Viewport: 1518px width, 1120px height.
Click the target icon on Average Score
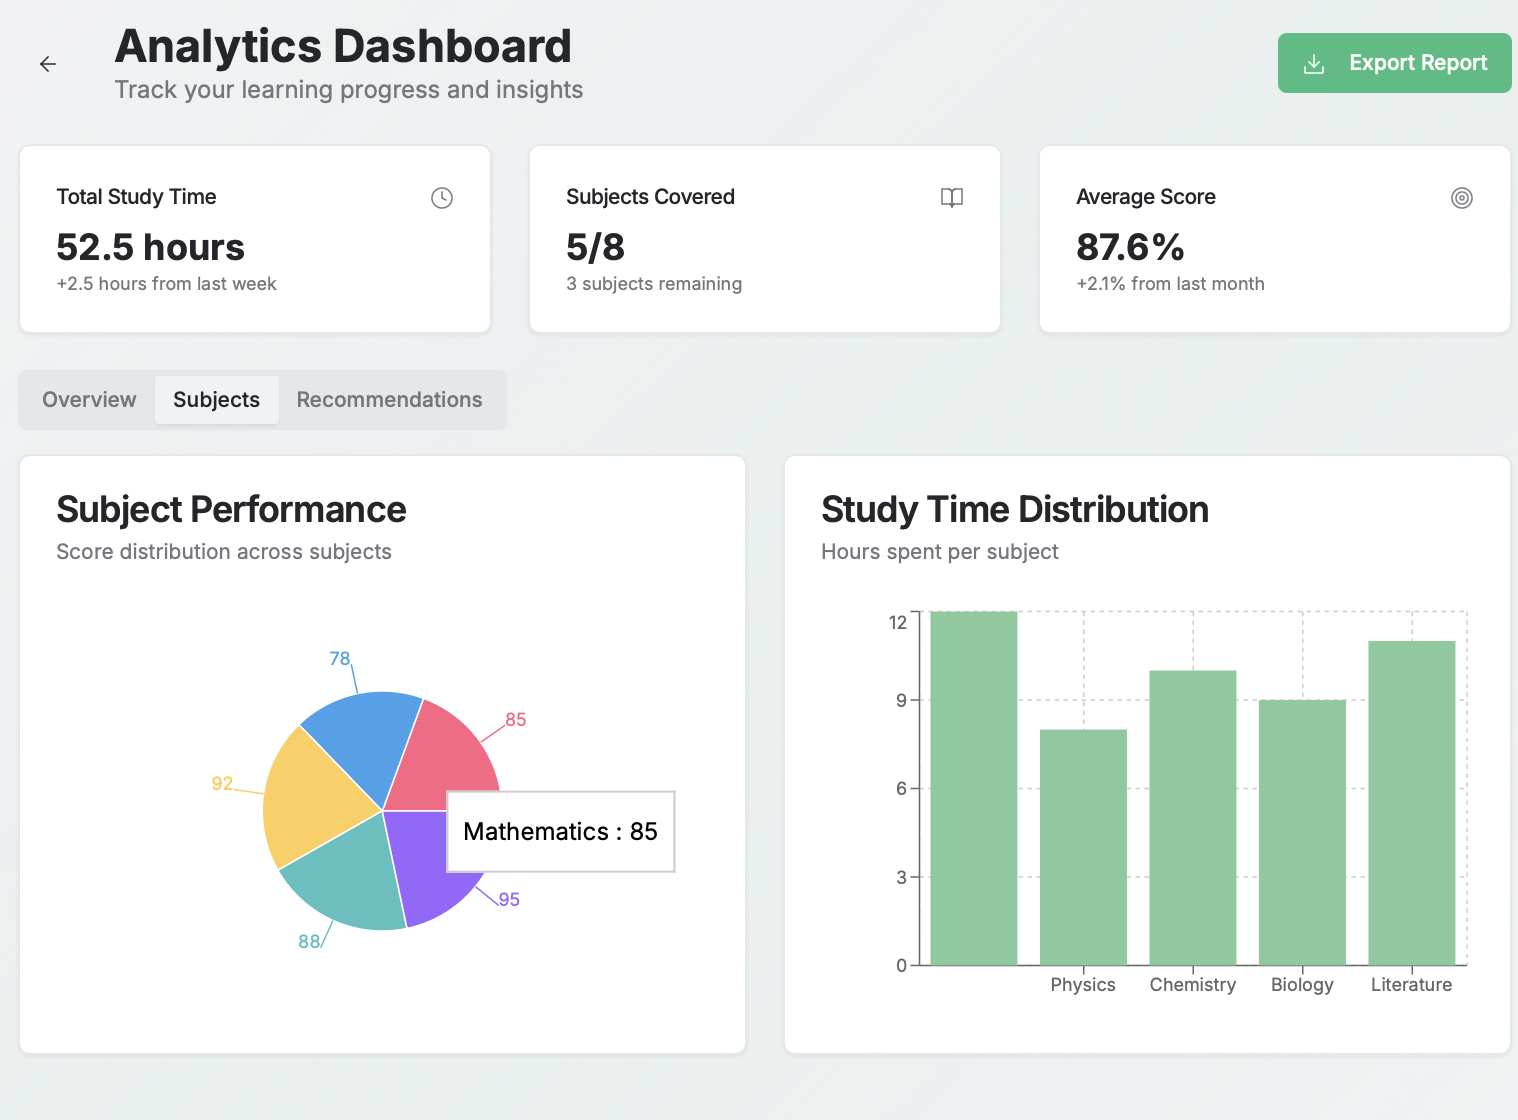coord(1461,198)
